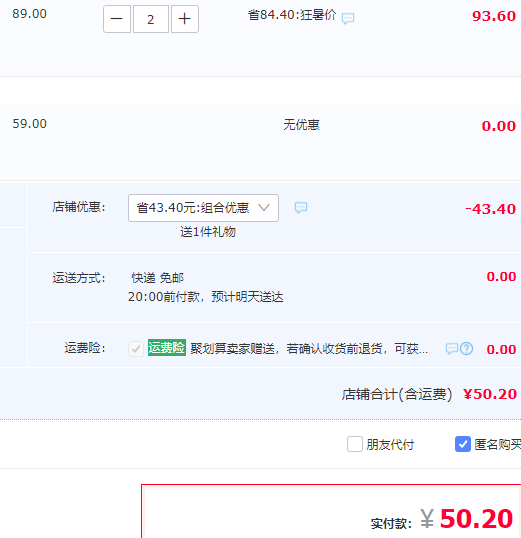The width and height of the screenshot is (521, 538).
Task: Click the 送1件礼物 gift text
Action: pyautogui.click(x=208, y=232)
